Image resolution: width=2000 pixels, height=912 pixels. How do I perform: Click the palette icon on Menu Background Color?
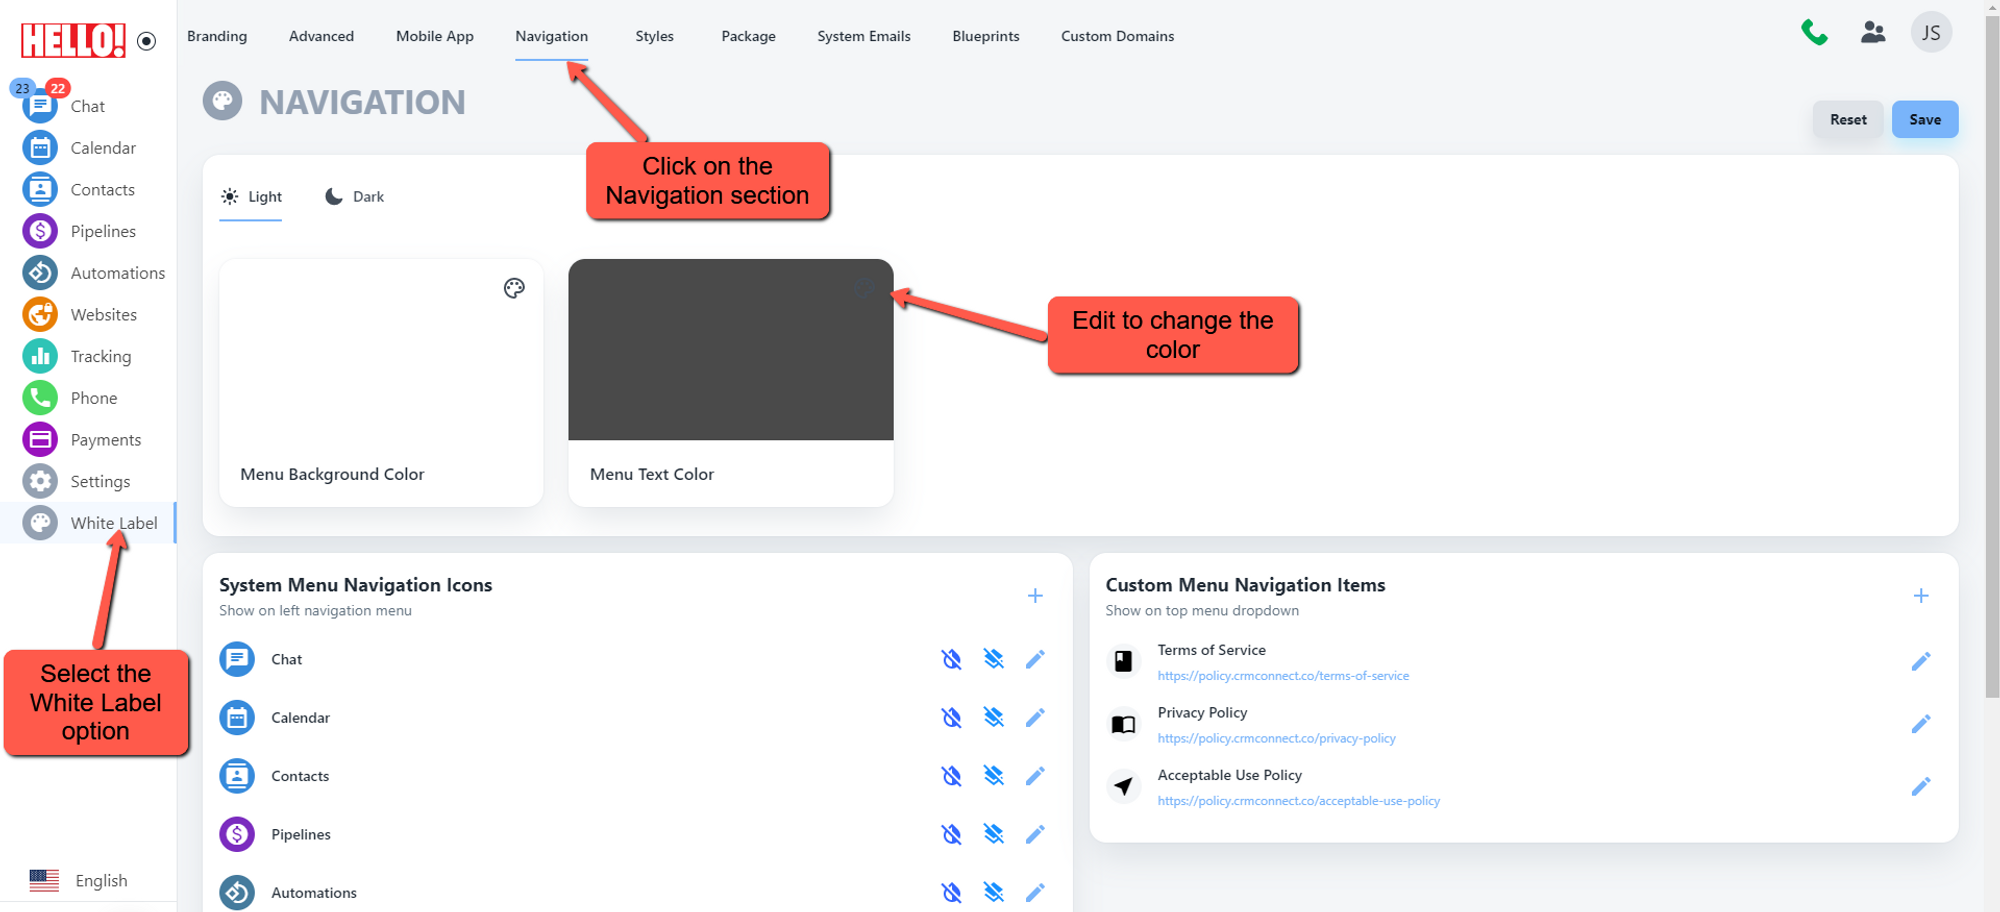coord(514,289)
